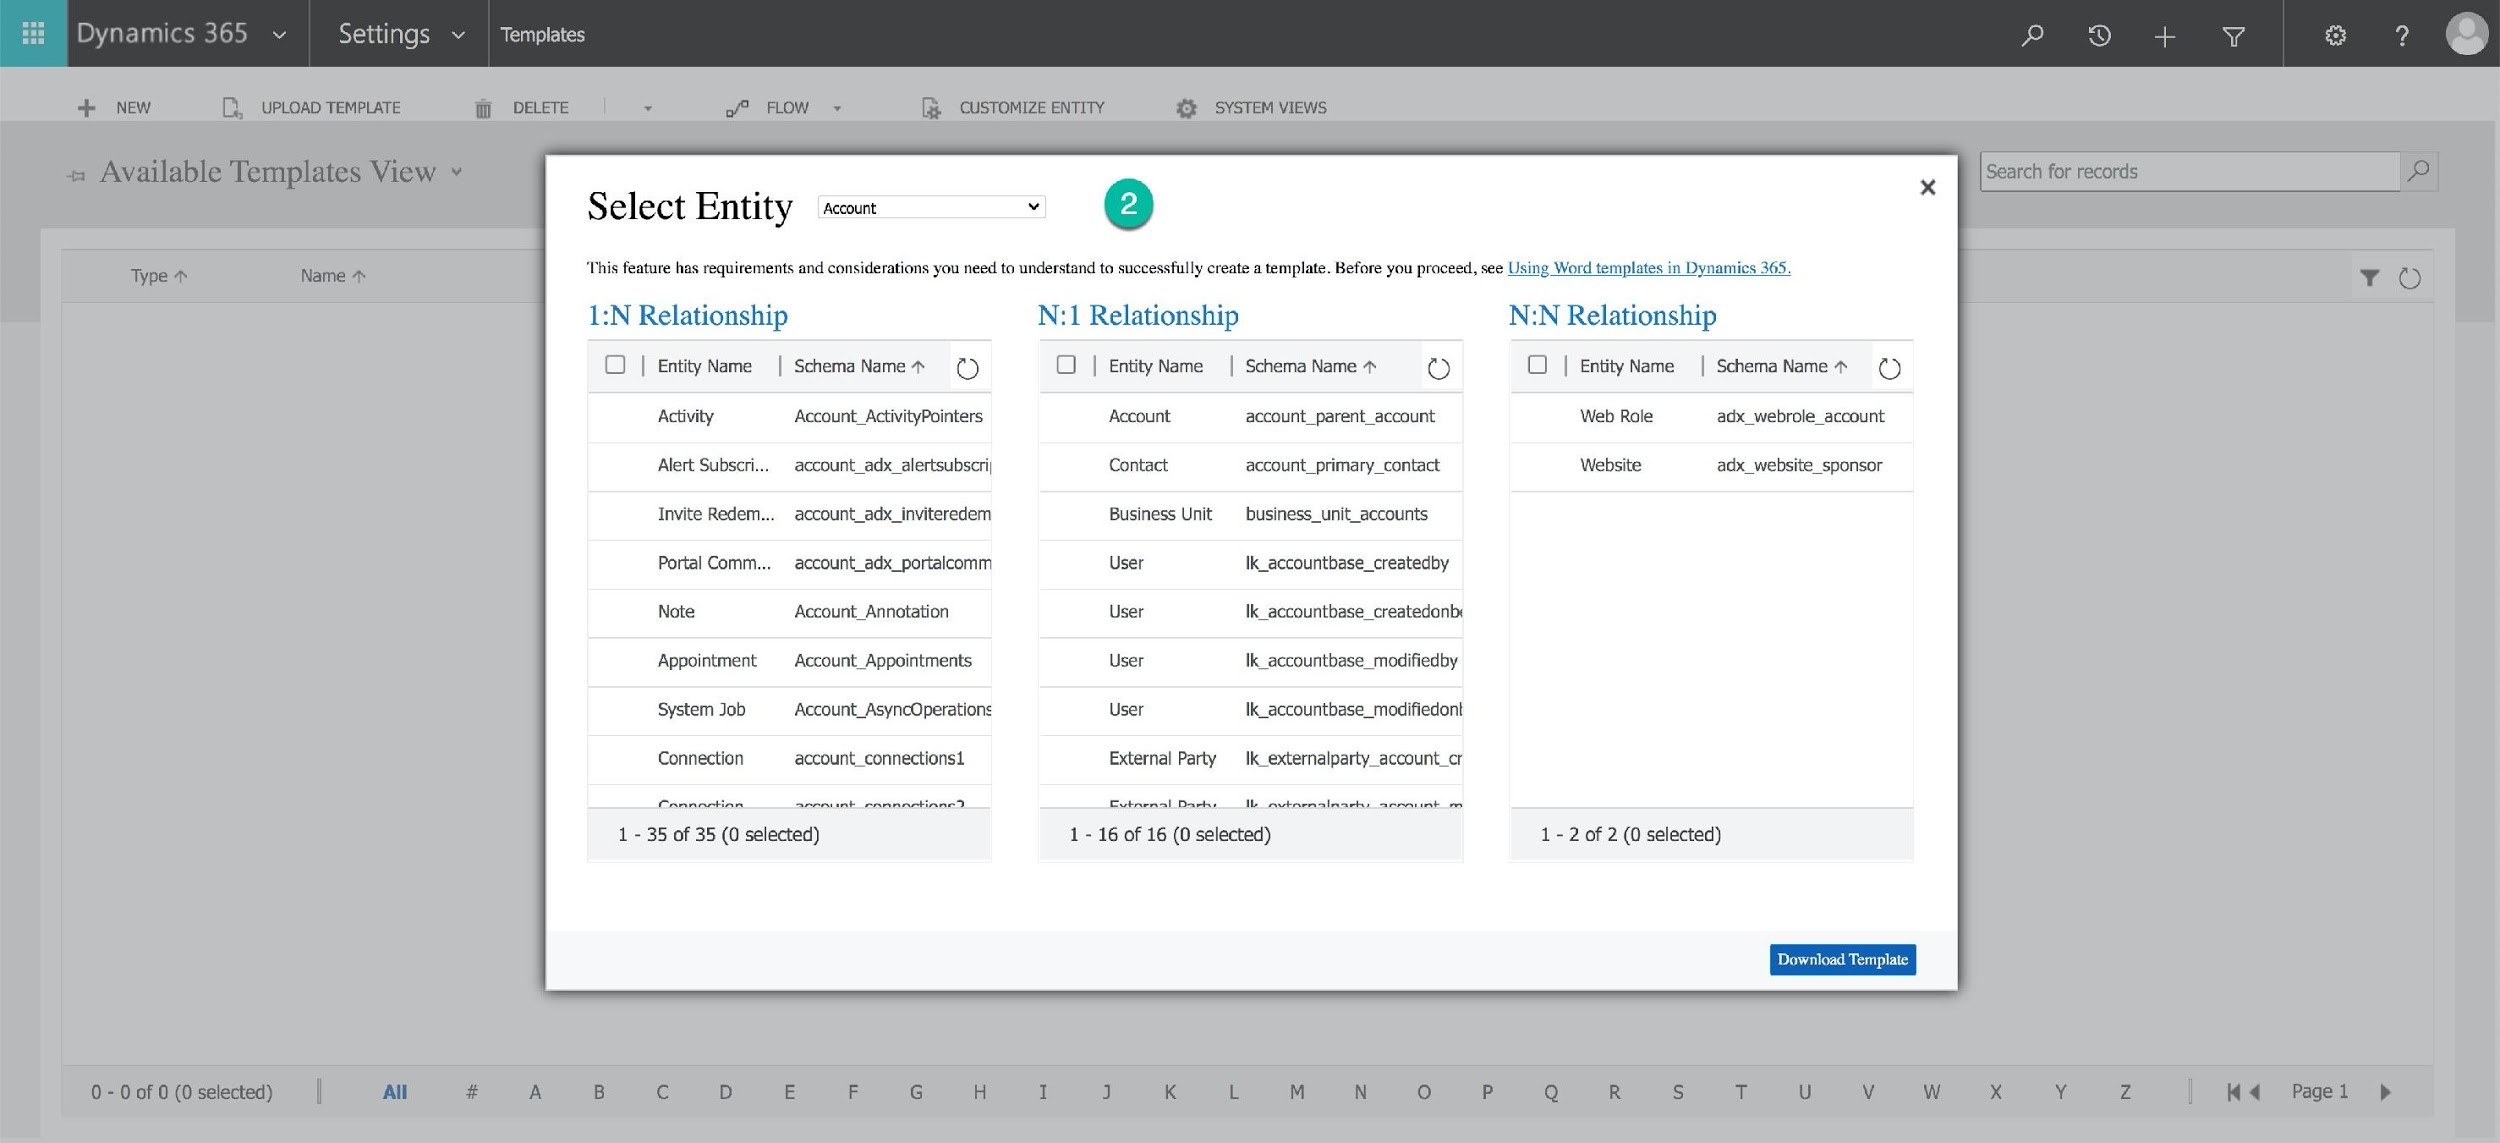The height and width of the screenshot is (1143, 2500).
Task: Expand Available Templates View selector
Action: (457, 172)
